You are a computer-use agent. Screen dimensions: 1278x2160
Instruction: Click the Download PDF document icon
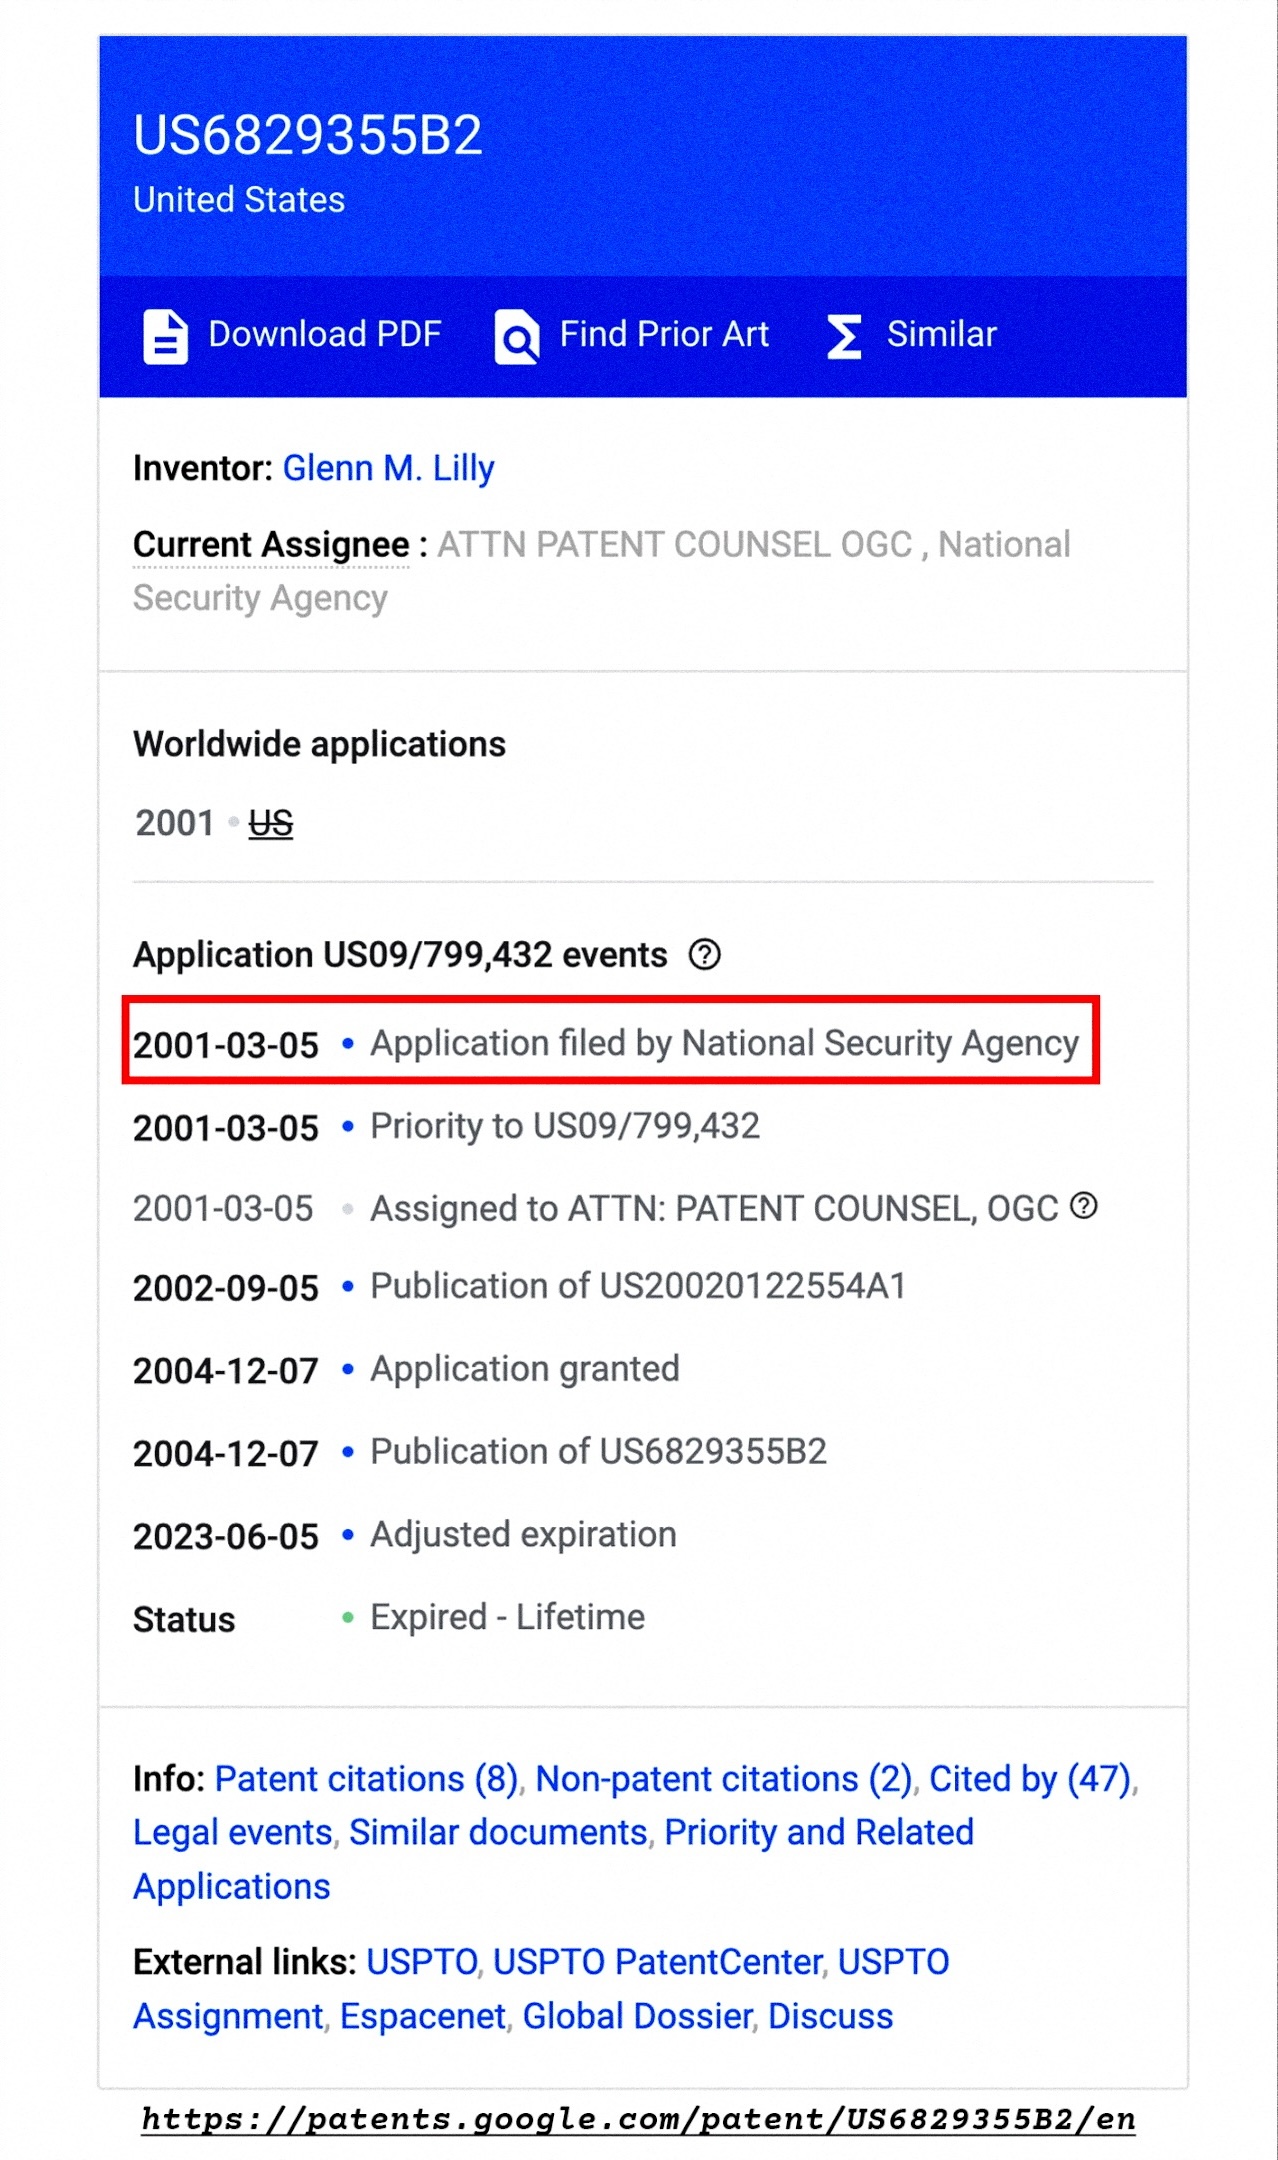click(x=165, y=336)
